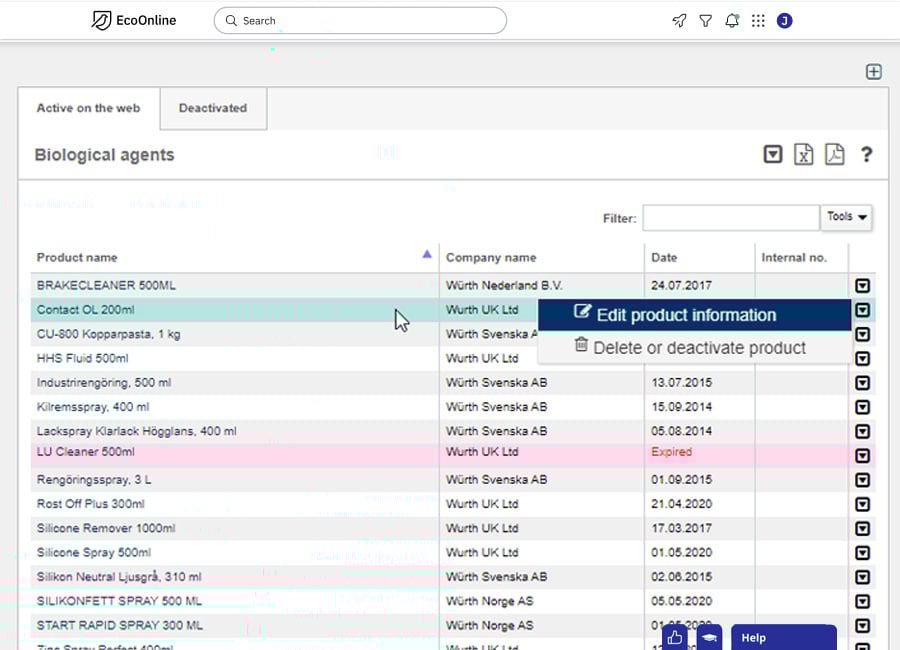900x650 pixels.
Task: Click the add plus icon below header
Action: (874, 72)
